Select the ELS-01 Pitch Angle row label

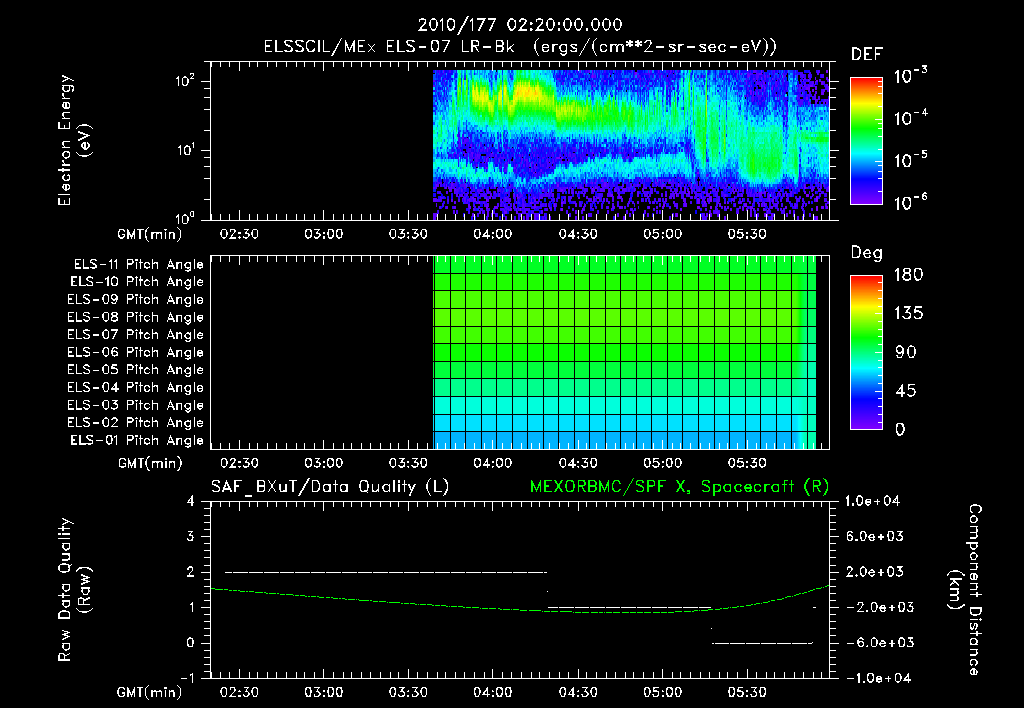pyautogui.click(x=136, y=441)
